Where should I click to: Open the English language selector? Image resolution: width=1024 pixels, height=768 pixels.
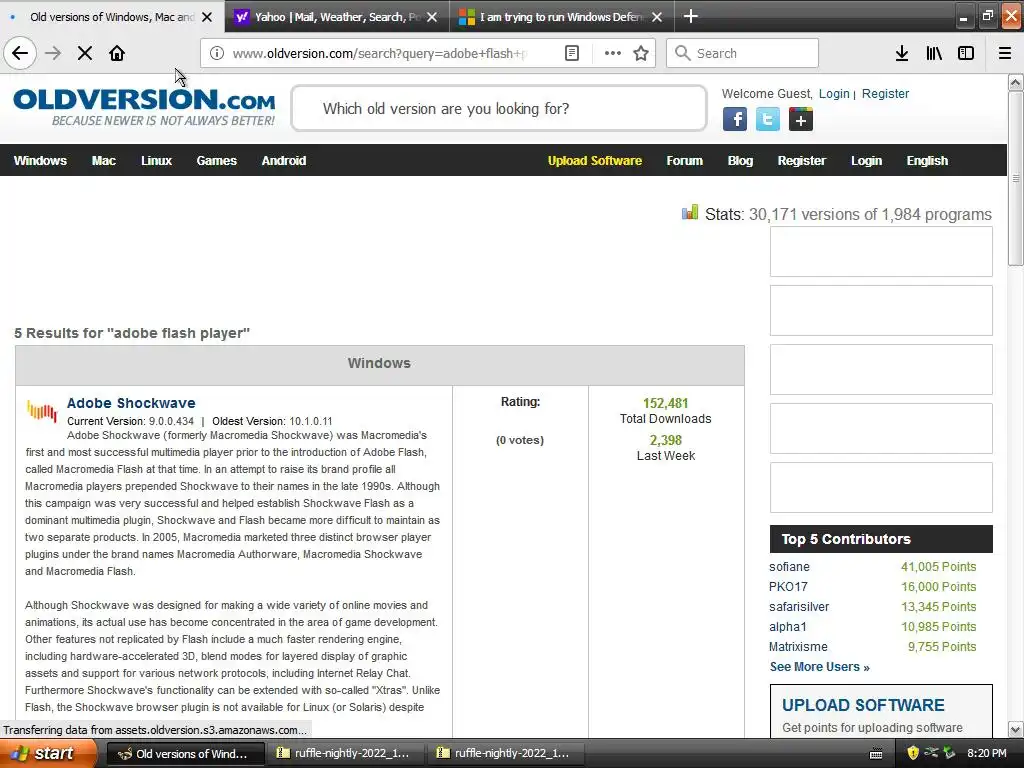(x=927, y=161)
